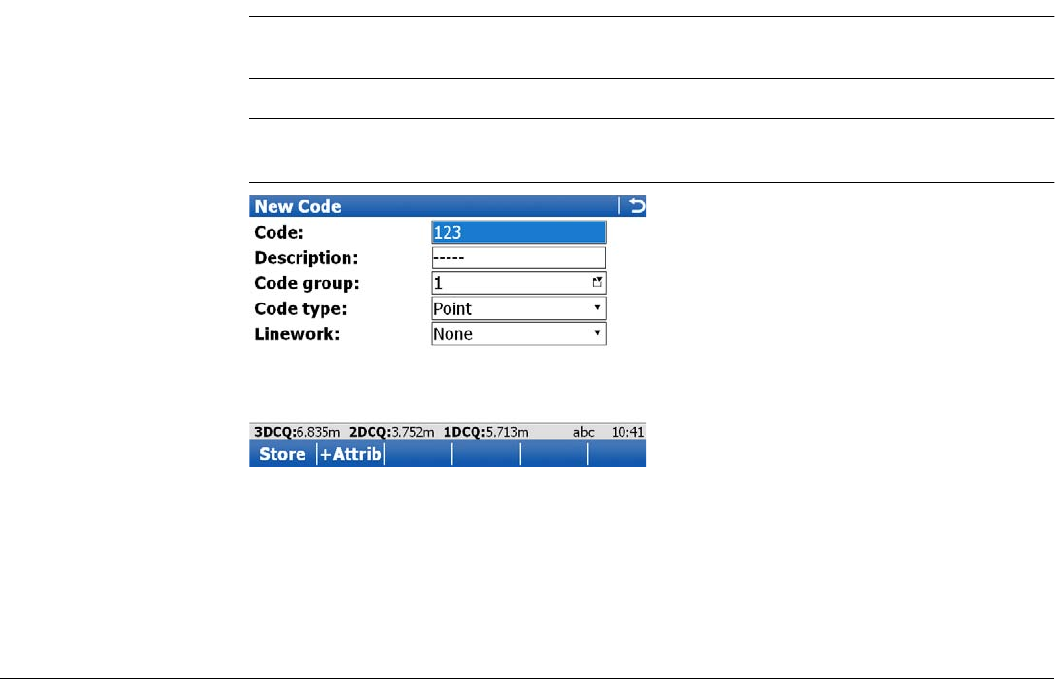
Task: Click the Description: label
Action: point(306,258)
